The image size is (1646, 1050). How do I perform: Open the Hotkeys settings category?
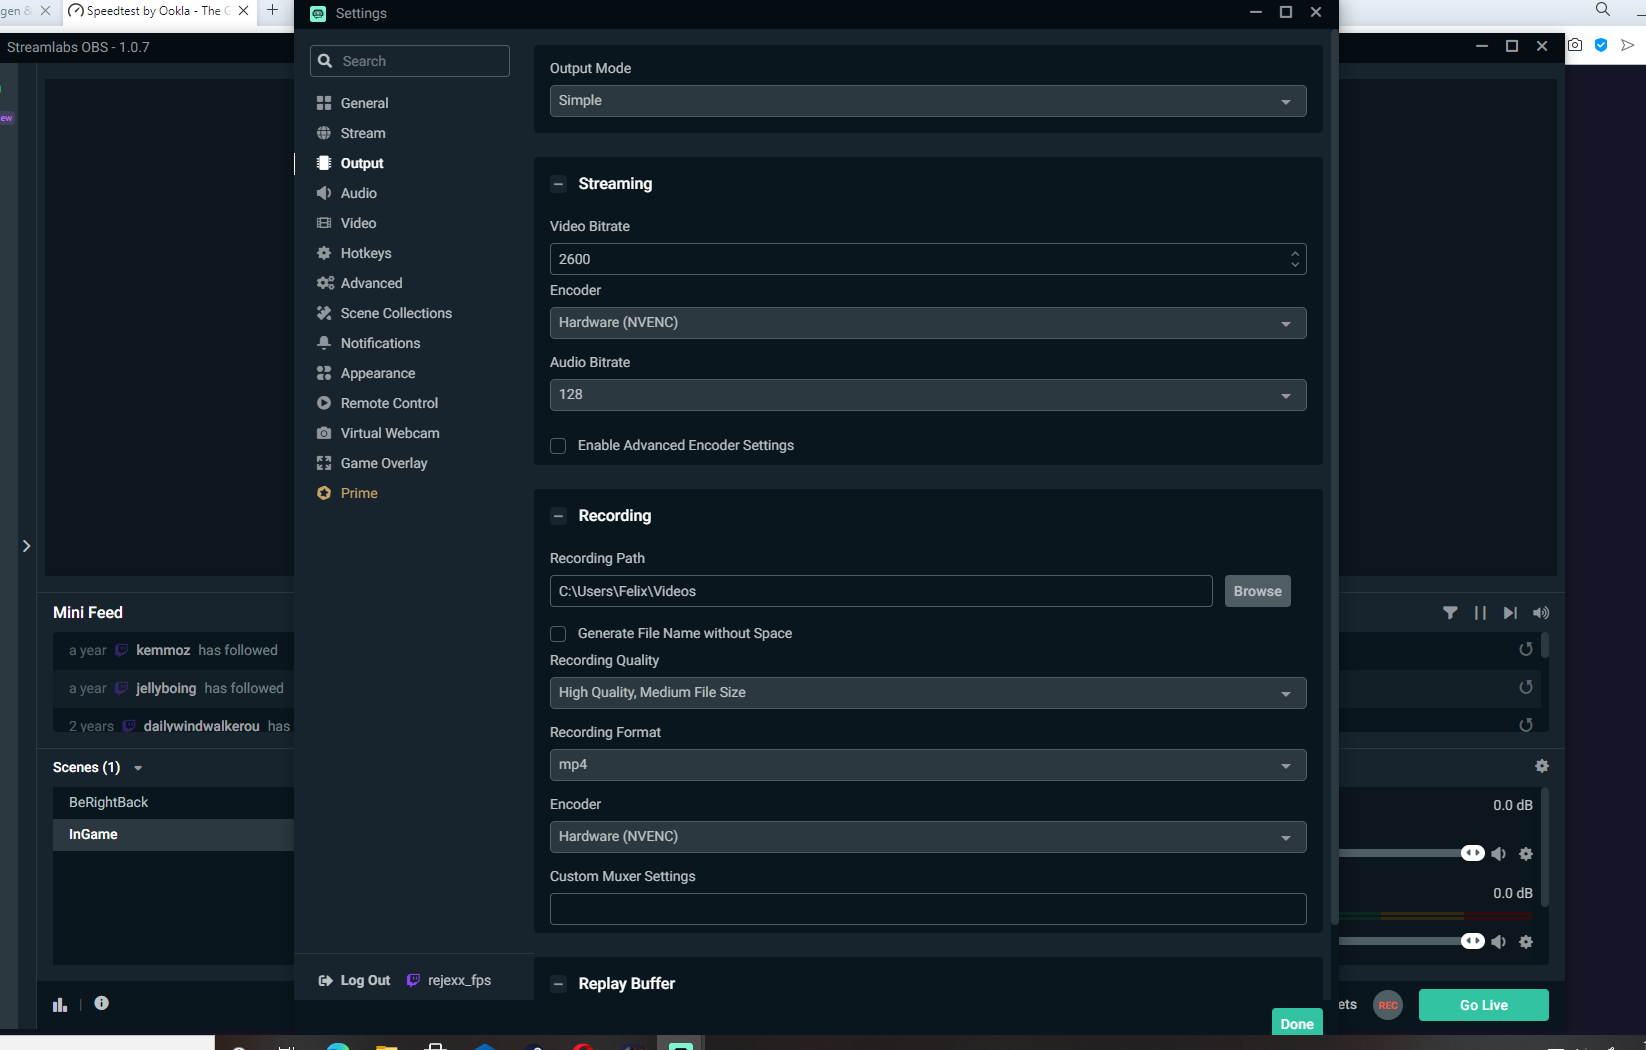click(365, 253)
